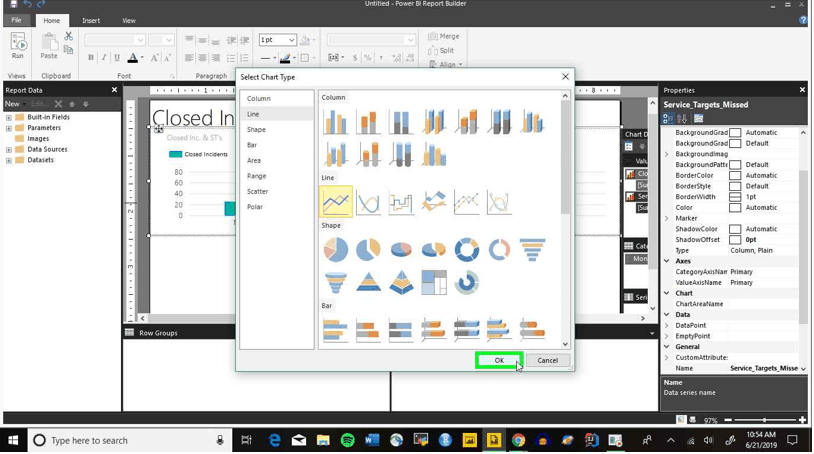
Task: Open Spotify from the taskbar
Action: point(347,441)
